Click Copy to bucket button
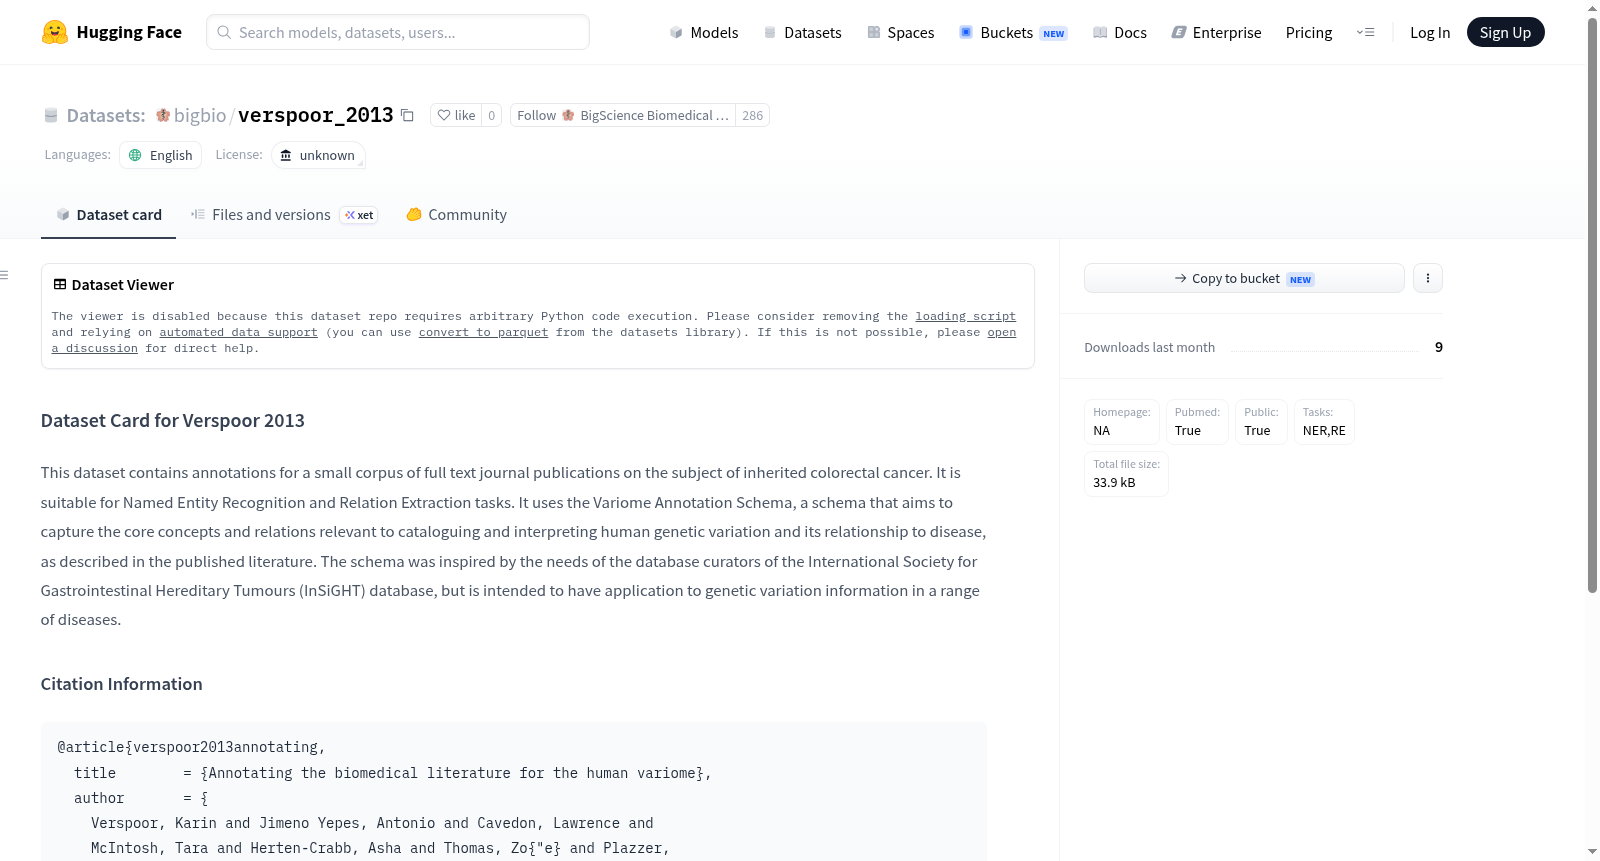This screenshot has width=1600, height=861. coord(1244,278)
